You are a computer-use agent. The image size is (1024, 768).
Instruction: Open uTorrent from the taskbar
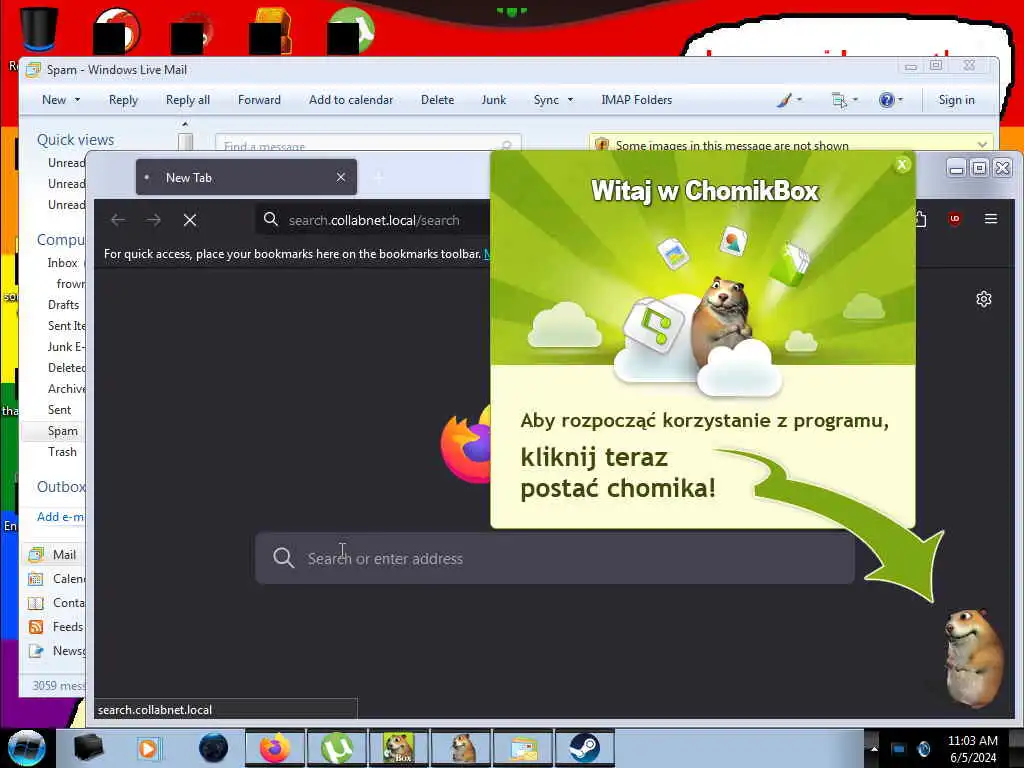337,748
